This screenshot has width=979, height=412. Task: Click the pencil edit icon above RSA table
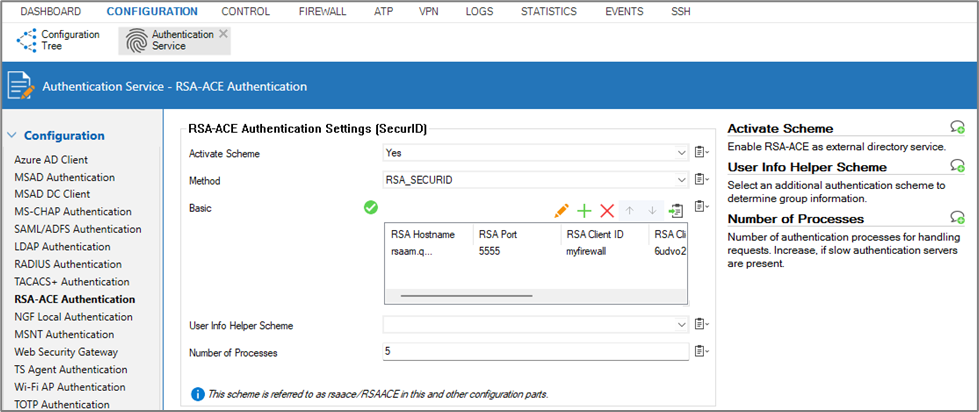point(561,210)
